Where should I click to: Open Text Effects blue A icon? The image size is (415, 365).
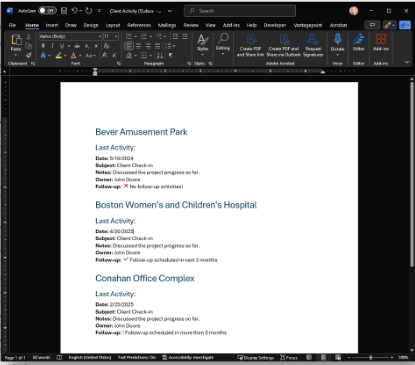[x=43, y=55]
